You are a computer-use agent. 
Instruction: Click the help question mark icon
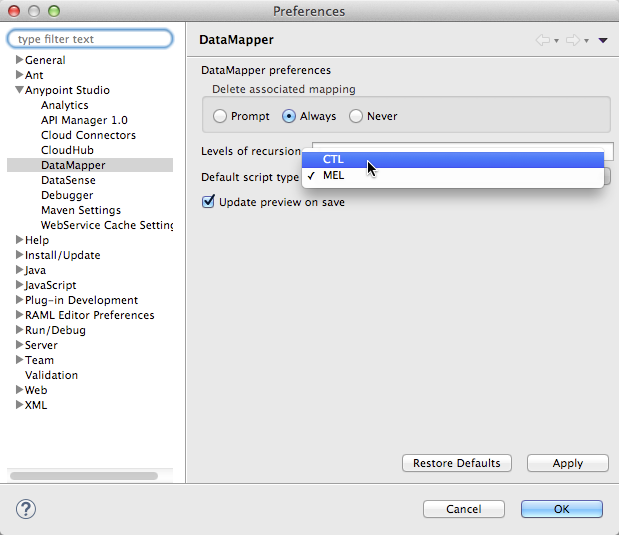click(x=26, y=509)
